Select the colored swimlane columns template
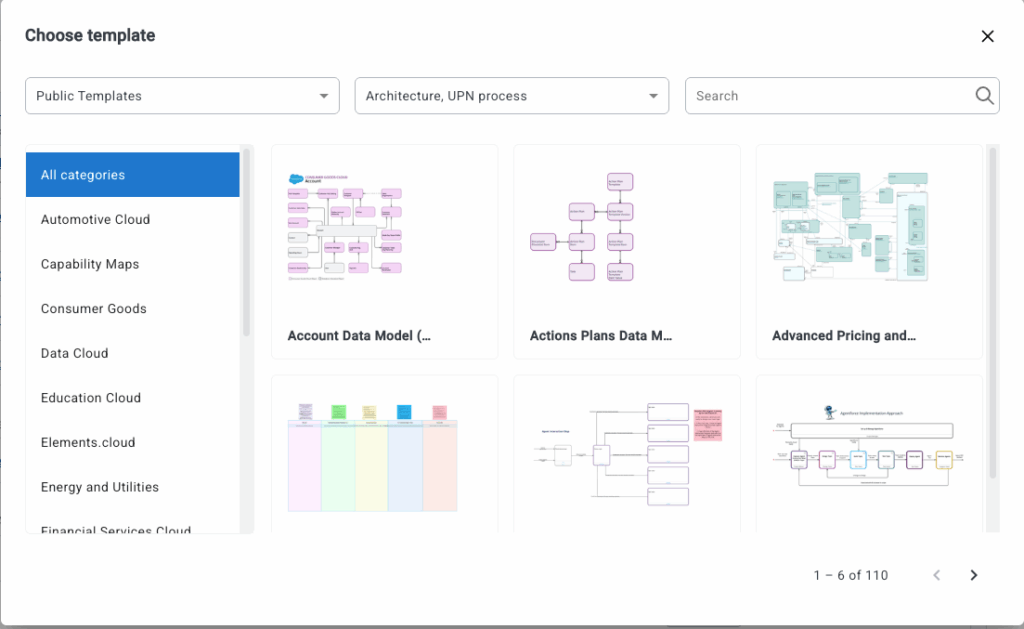This screenshot has height=629, width=1024. [x=385, y=455]
